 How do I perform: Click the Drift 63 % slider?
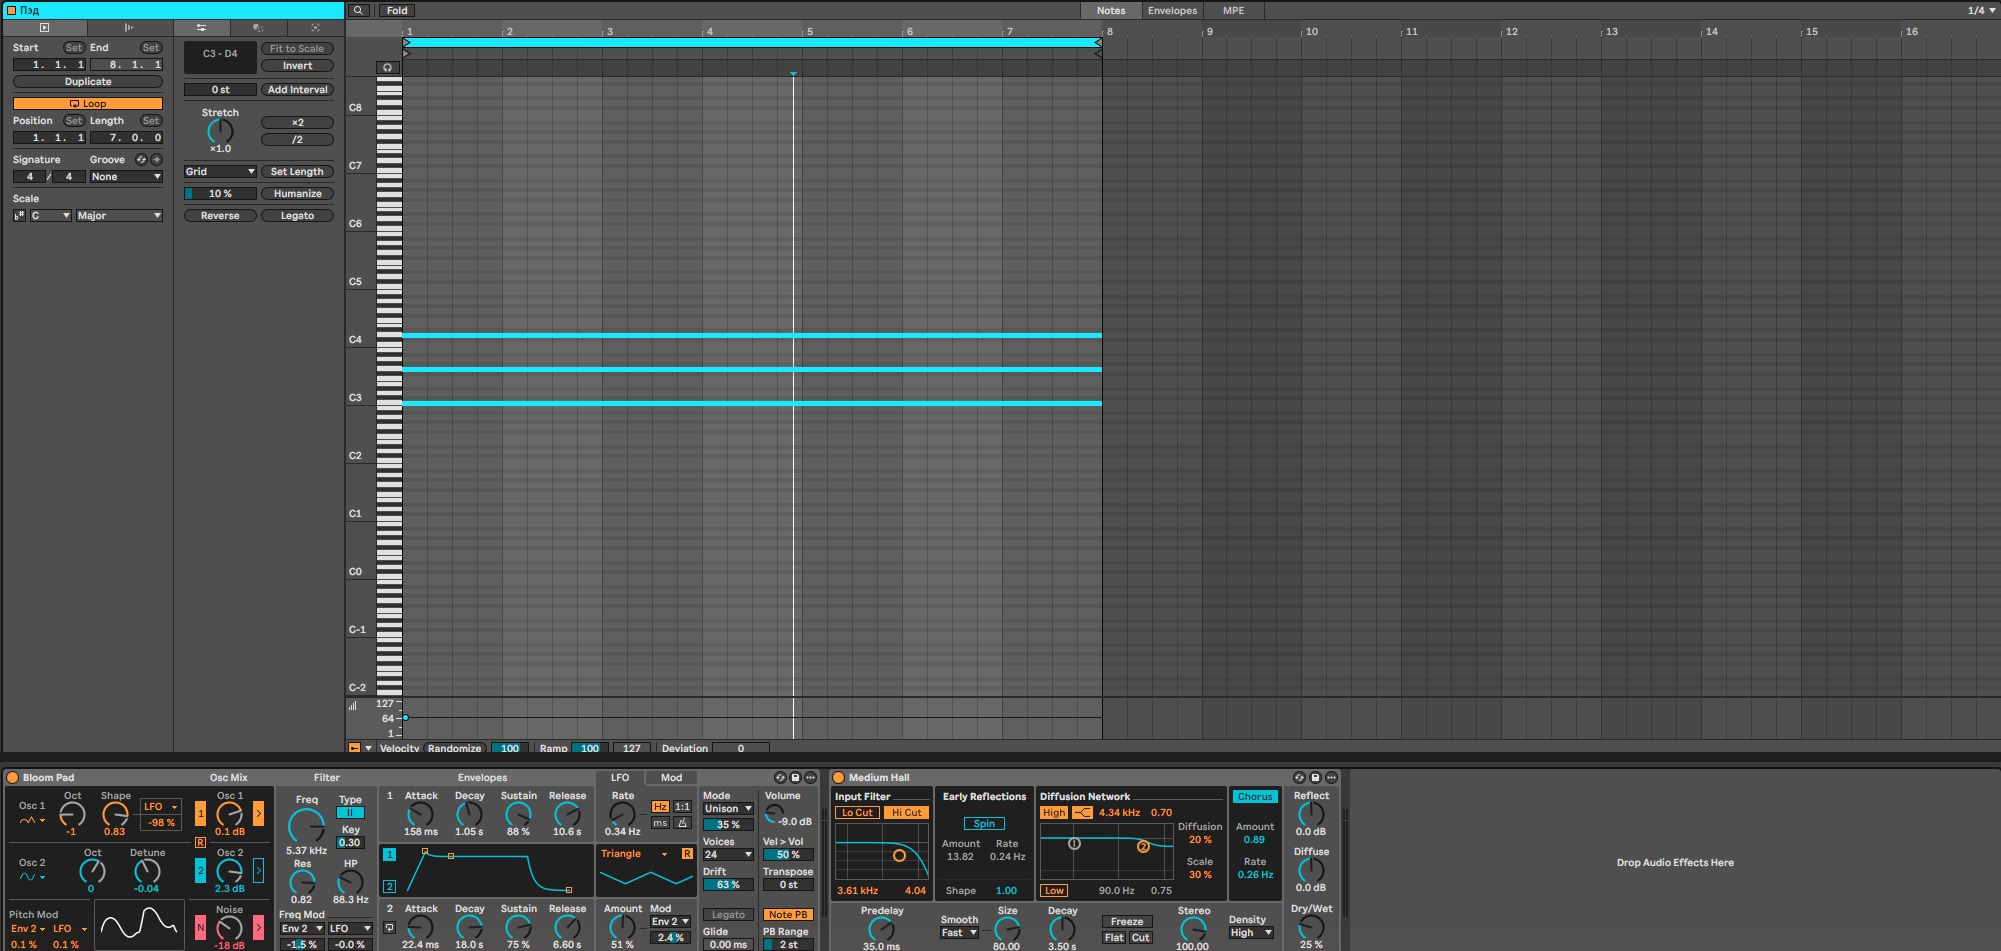(x=728, y=885)
